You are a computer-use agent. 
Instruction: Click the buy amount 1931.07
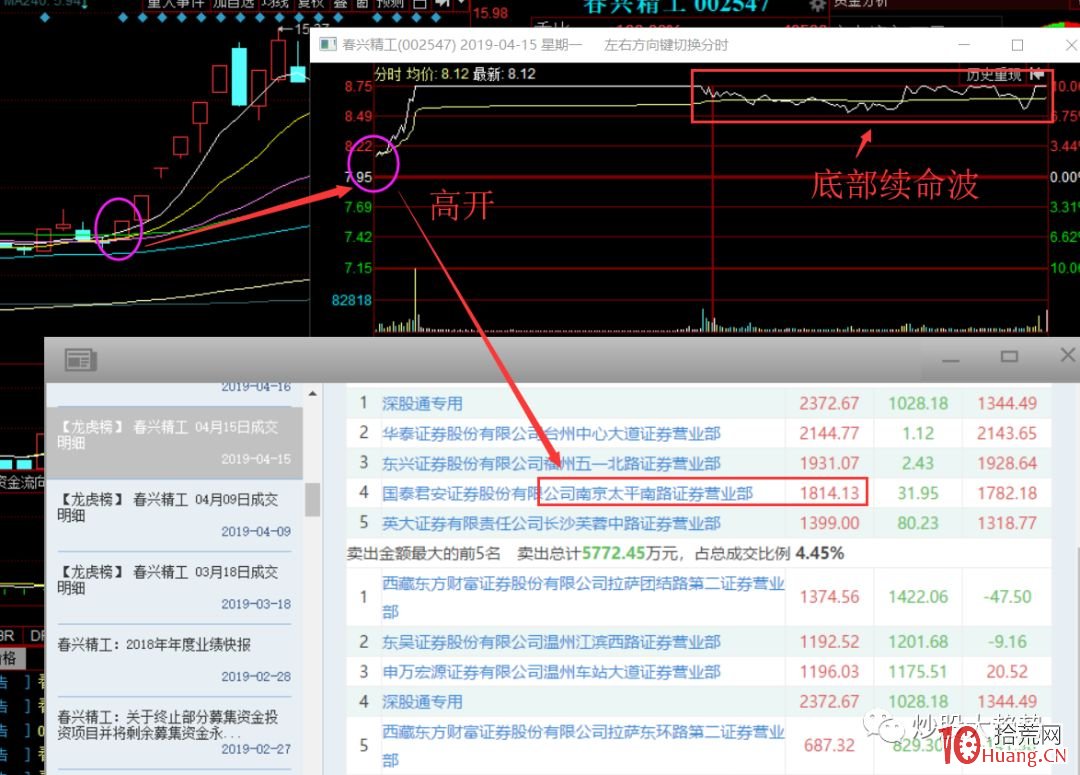coord(829,464)
